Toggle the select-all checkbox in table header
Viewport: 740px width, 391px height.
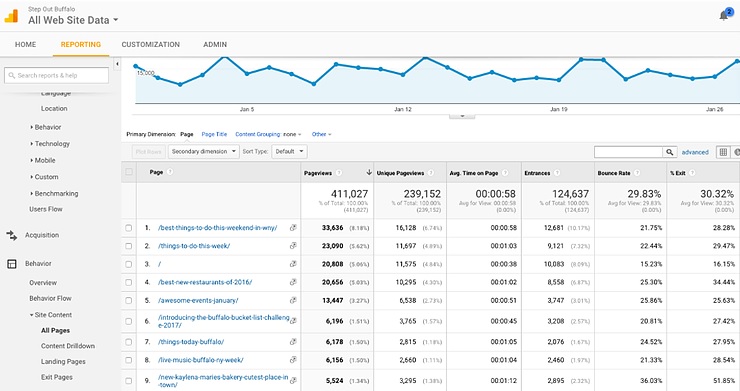click(x=129, y=172)
